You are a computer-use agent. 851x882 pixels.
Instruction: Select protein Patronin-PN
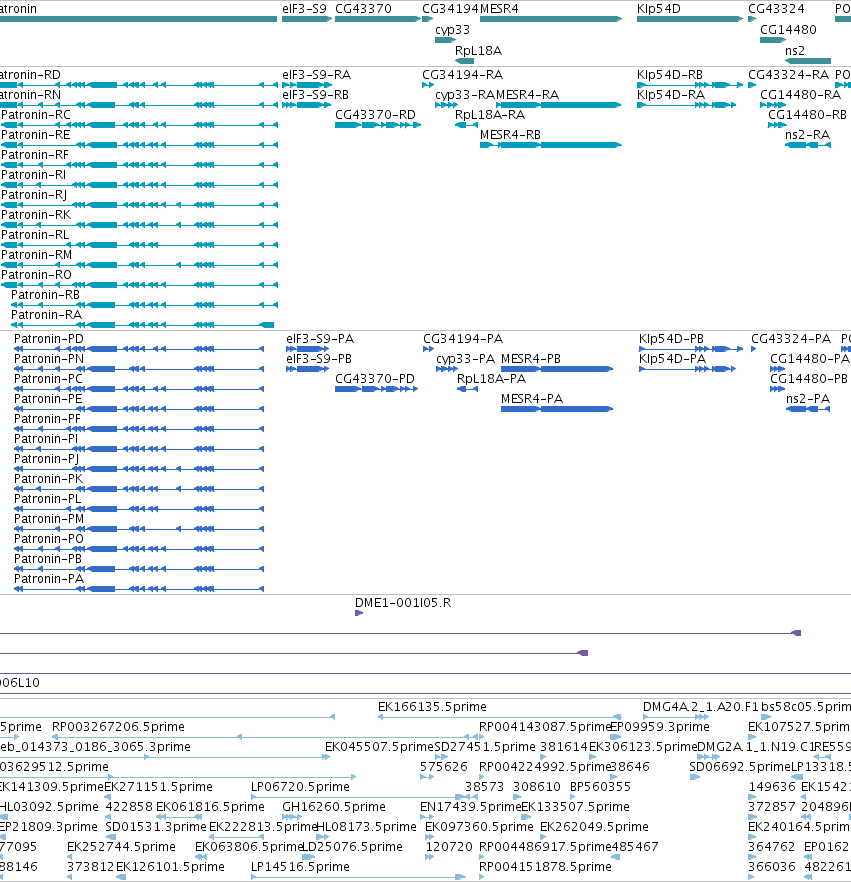[139, 369]
